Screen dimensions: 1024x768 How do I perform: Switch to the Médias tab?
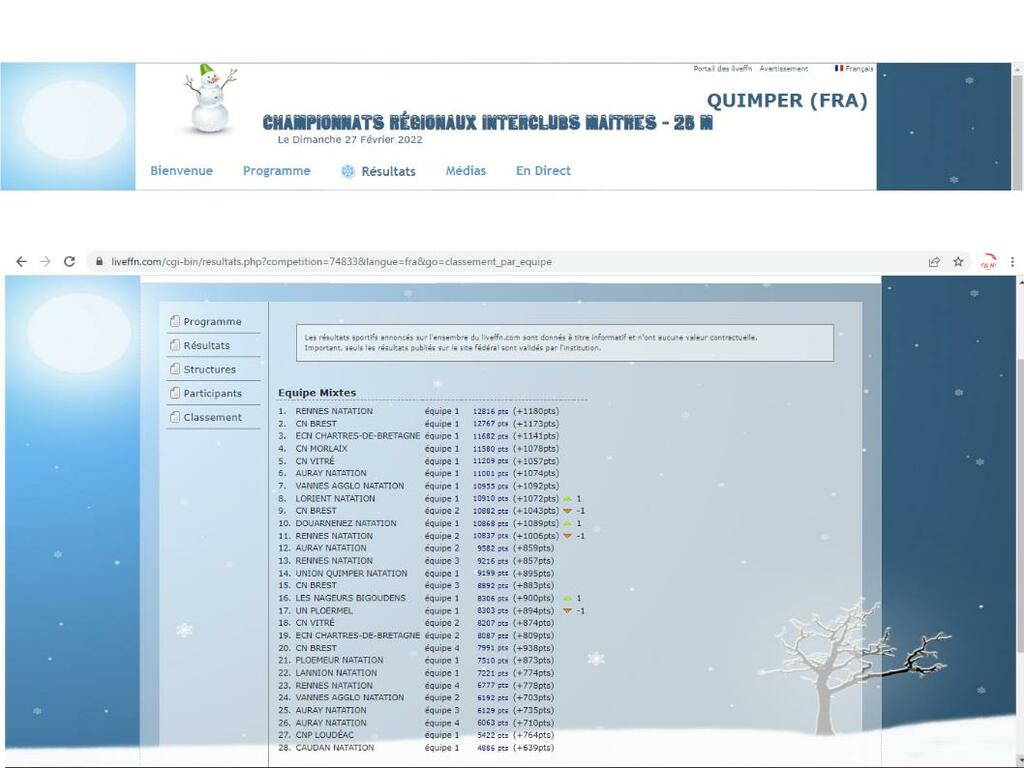coord(465,171)
